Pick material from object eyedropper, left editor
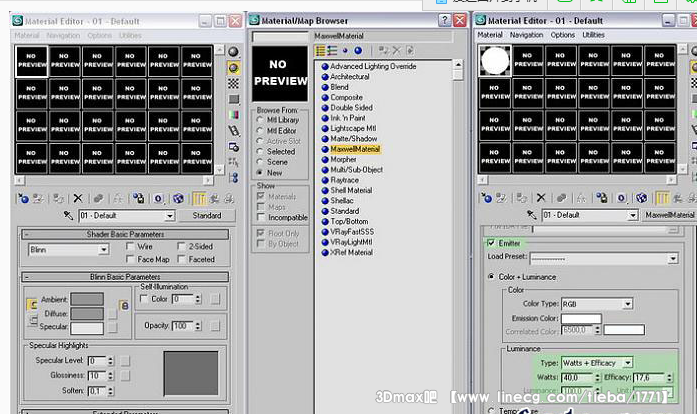This screenshot has height=414, width=697. [x=68, y=216]
